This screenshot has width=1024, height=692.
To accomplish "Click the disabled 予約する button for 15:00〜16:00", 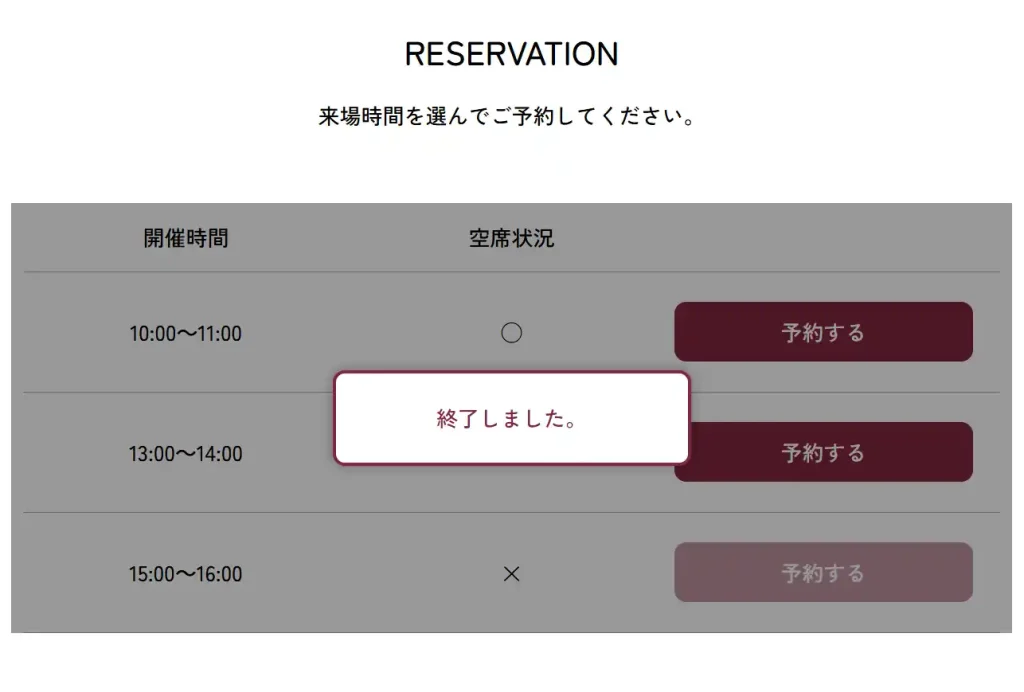I will (x=823, y=573).
